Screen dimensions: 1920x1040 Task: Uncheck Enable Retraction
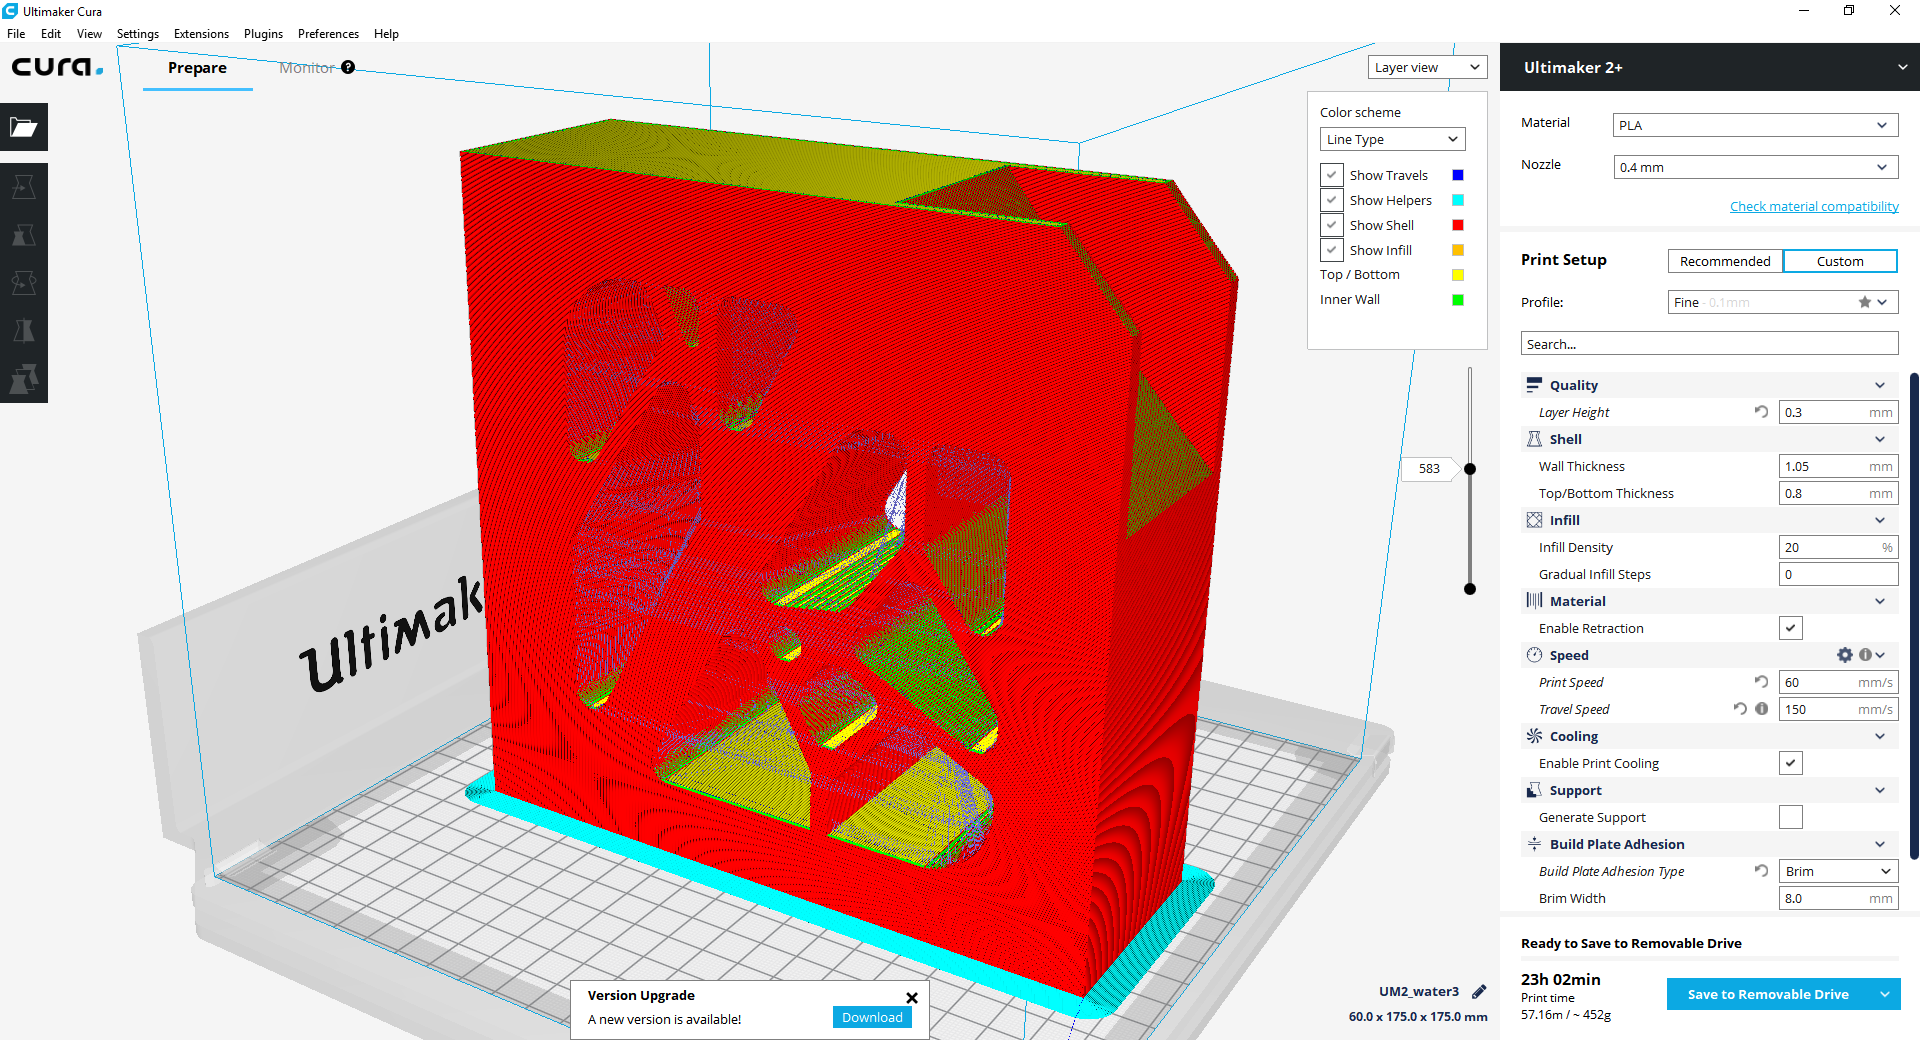tap(1791, 628)
